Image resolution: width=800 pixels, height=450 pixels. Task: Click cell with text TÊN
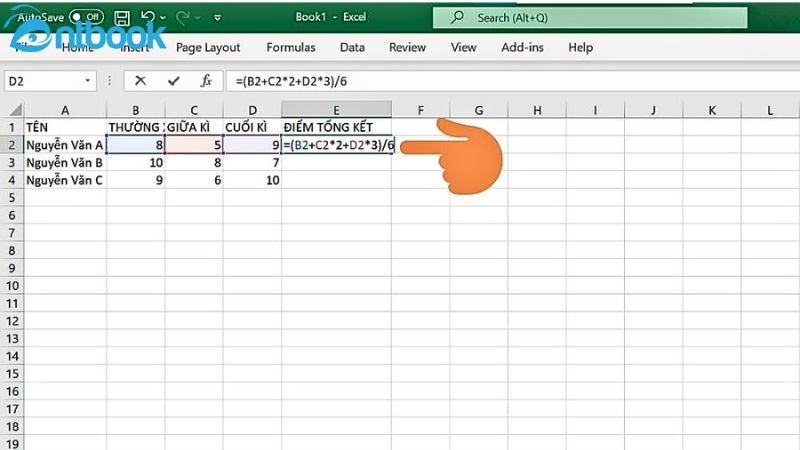click(65, 127)
